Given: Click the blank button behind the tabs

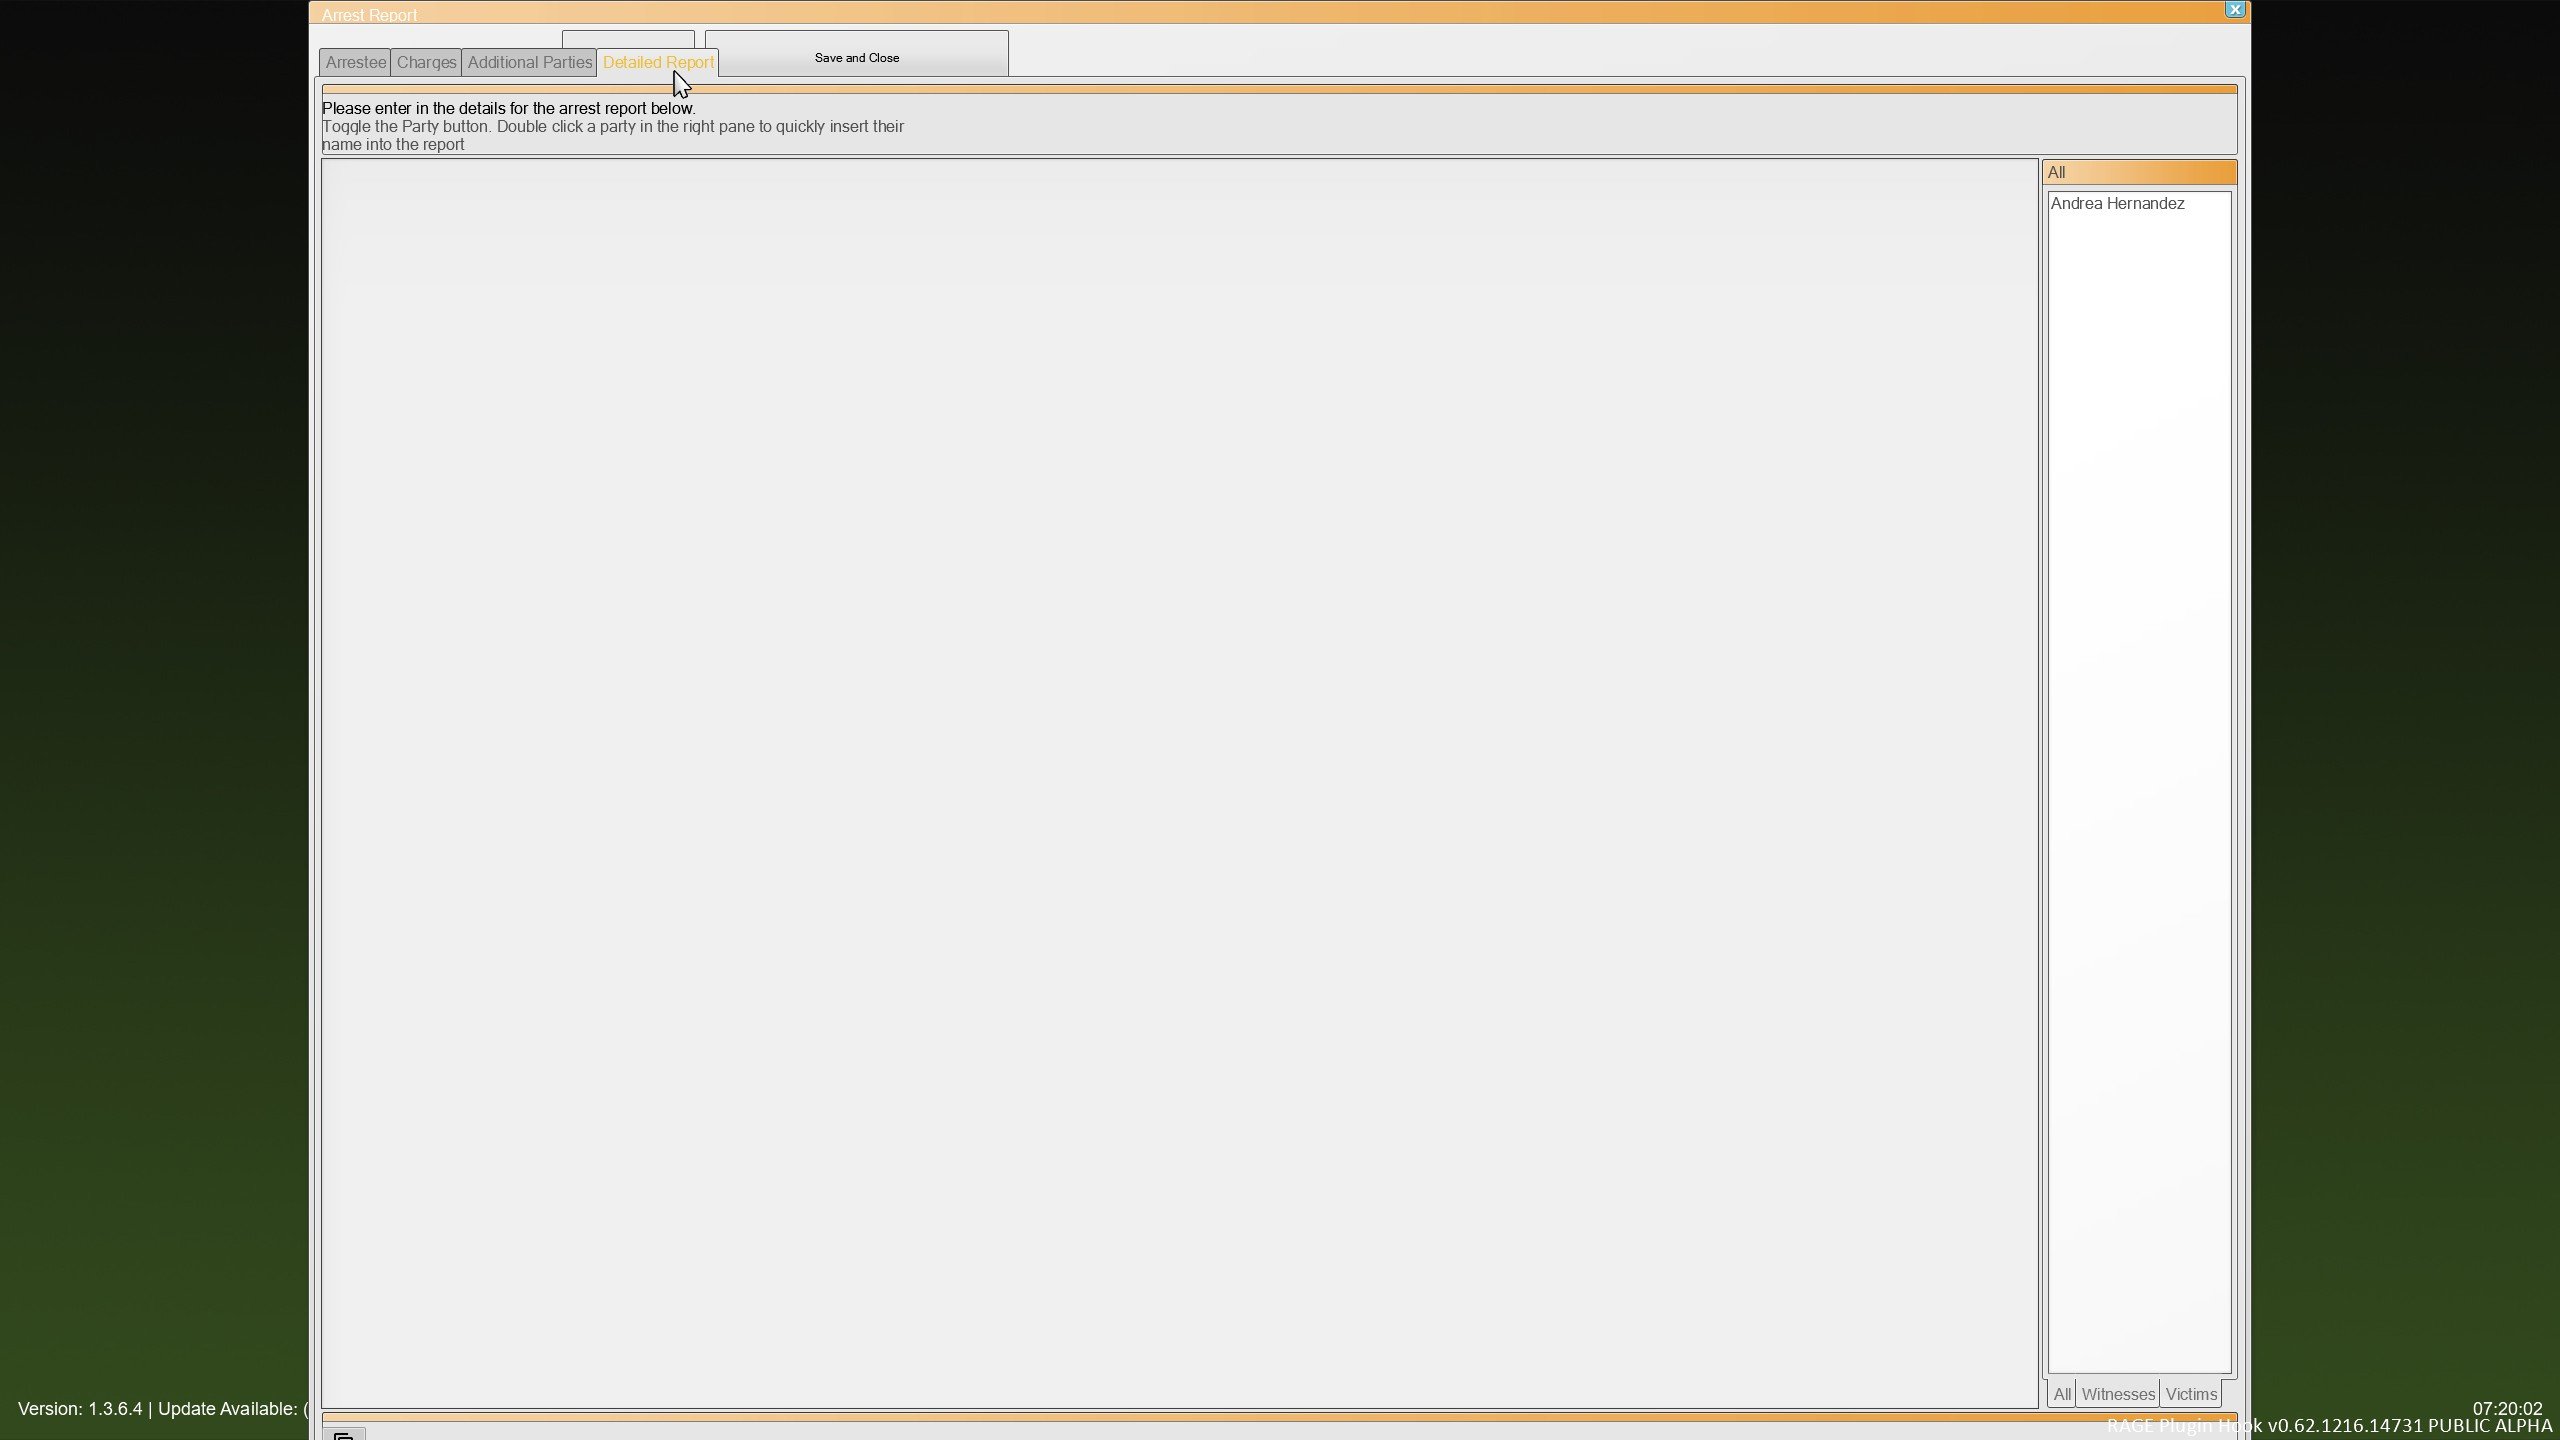Looking at the screenshot, I should pyautogui.click(x=627, y=40).
